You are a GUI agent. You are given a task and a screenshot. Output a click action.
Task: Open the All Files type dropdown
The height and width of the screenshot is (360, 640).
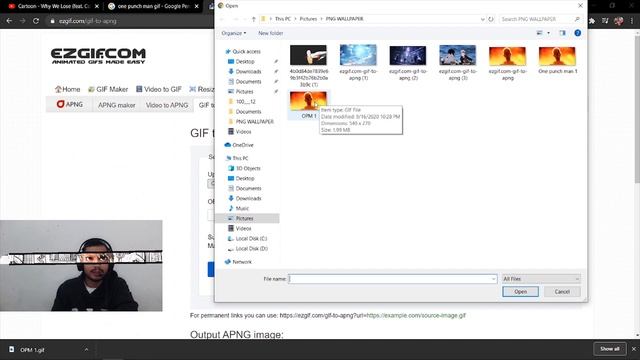tap(541, 279)
